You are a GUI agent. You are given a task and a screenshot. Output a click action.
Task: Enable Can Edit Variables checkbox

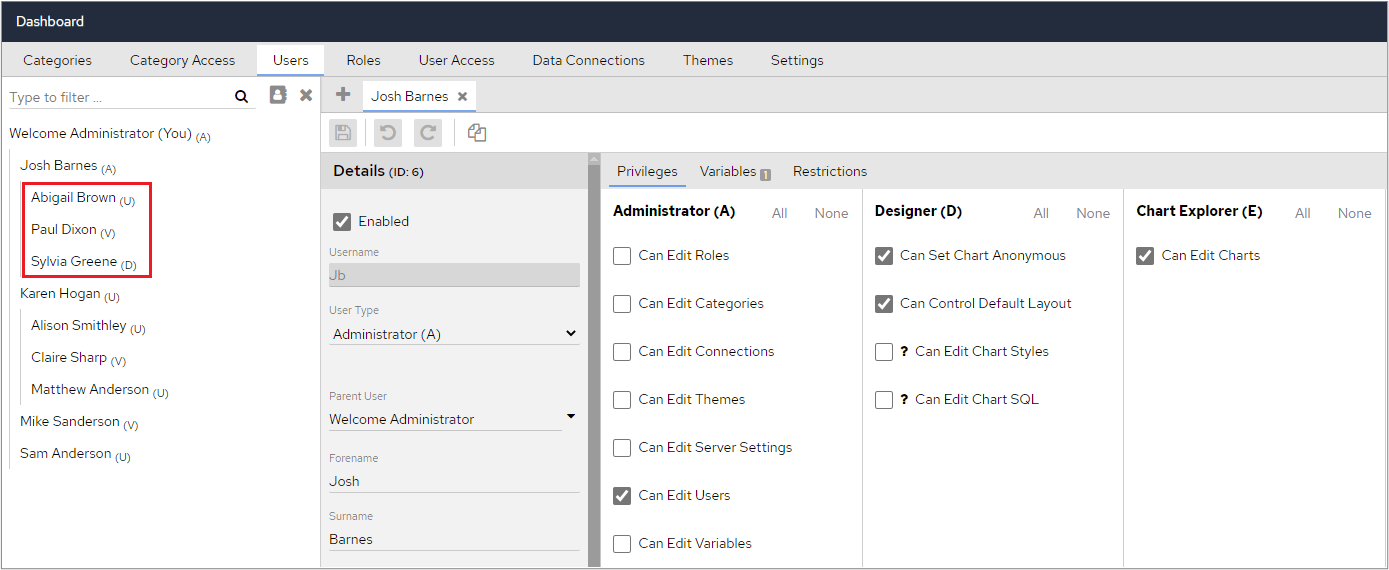click(x=622, y=543)
